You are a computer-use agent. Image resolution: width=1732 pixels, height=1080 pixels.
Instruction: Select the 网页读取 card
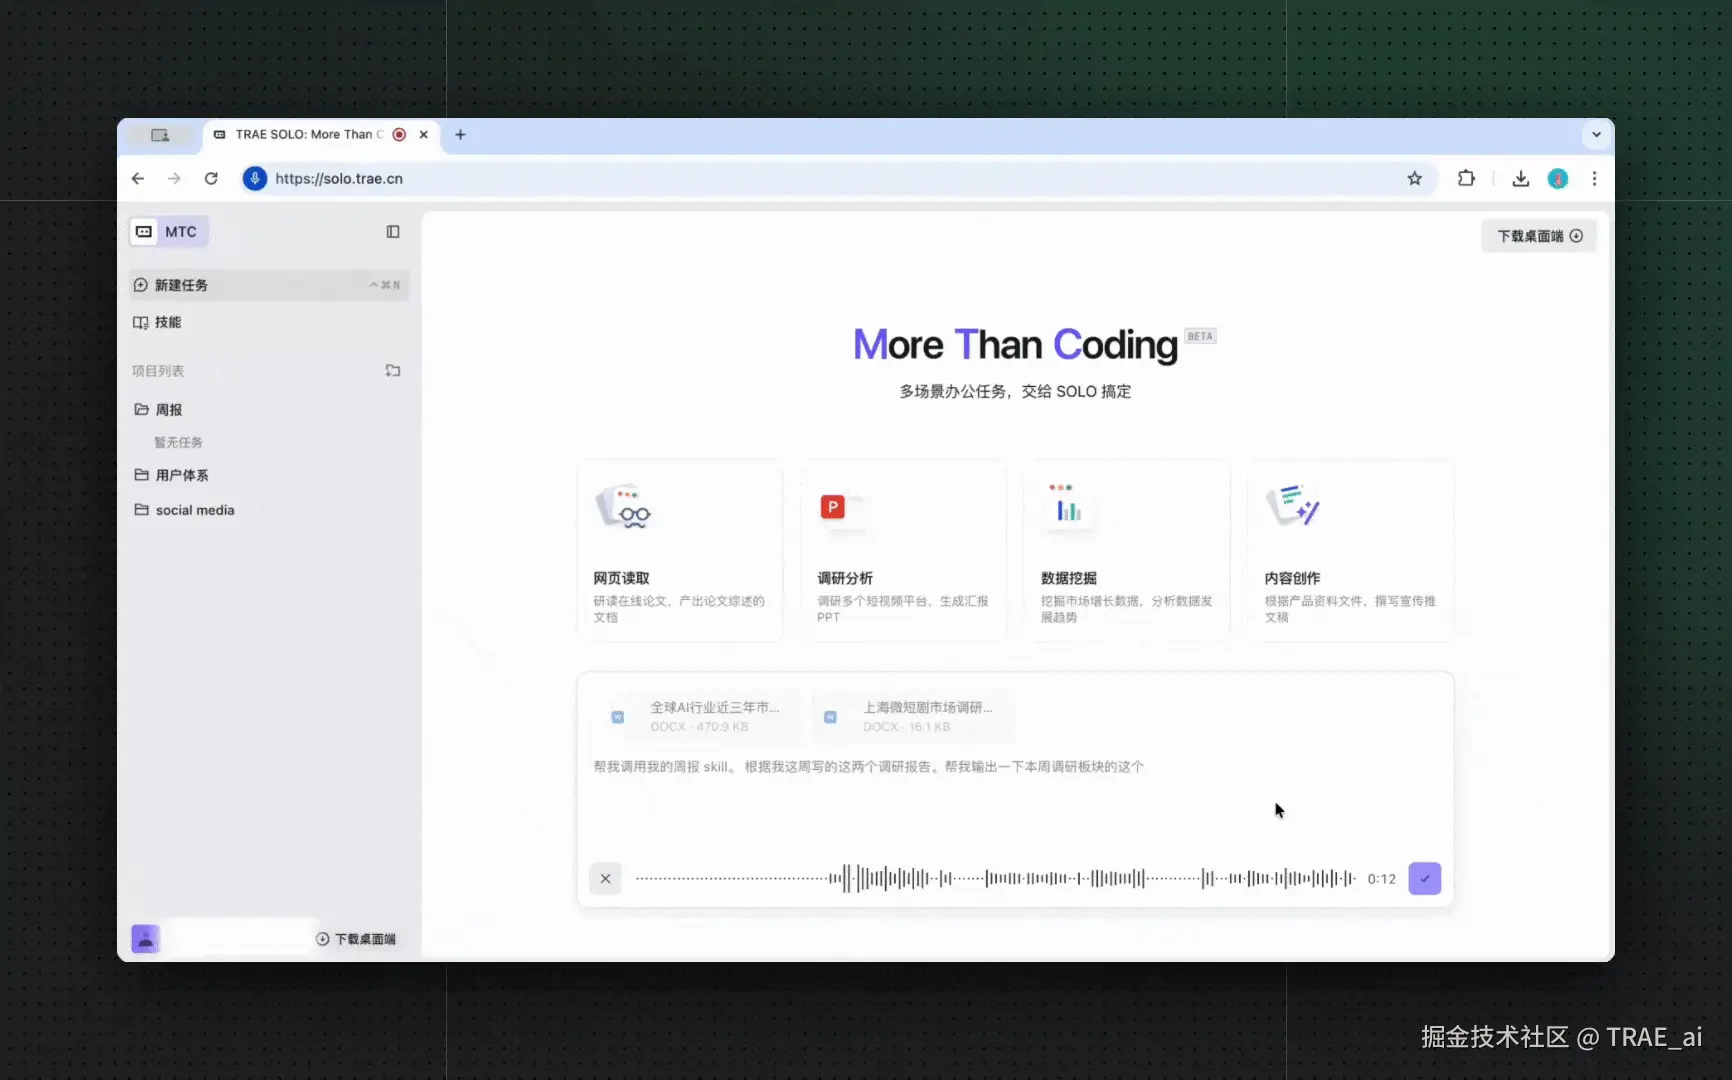(x=680, y=550)
